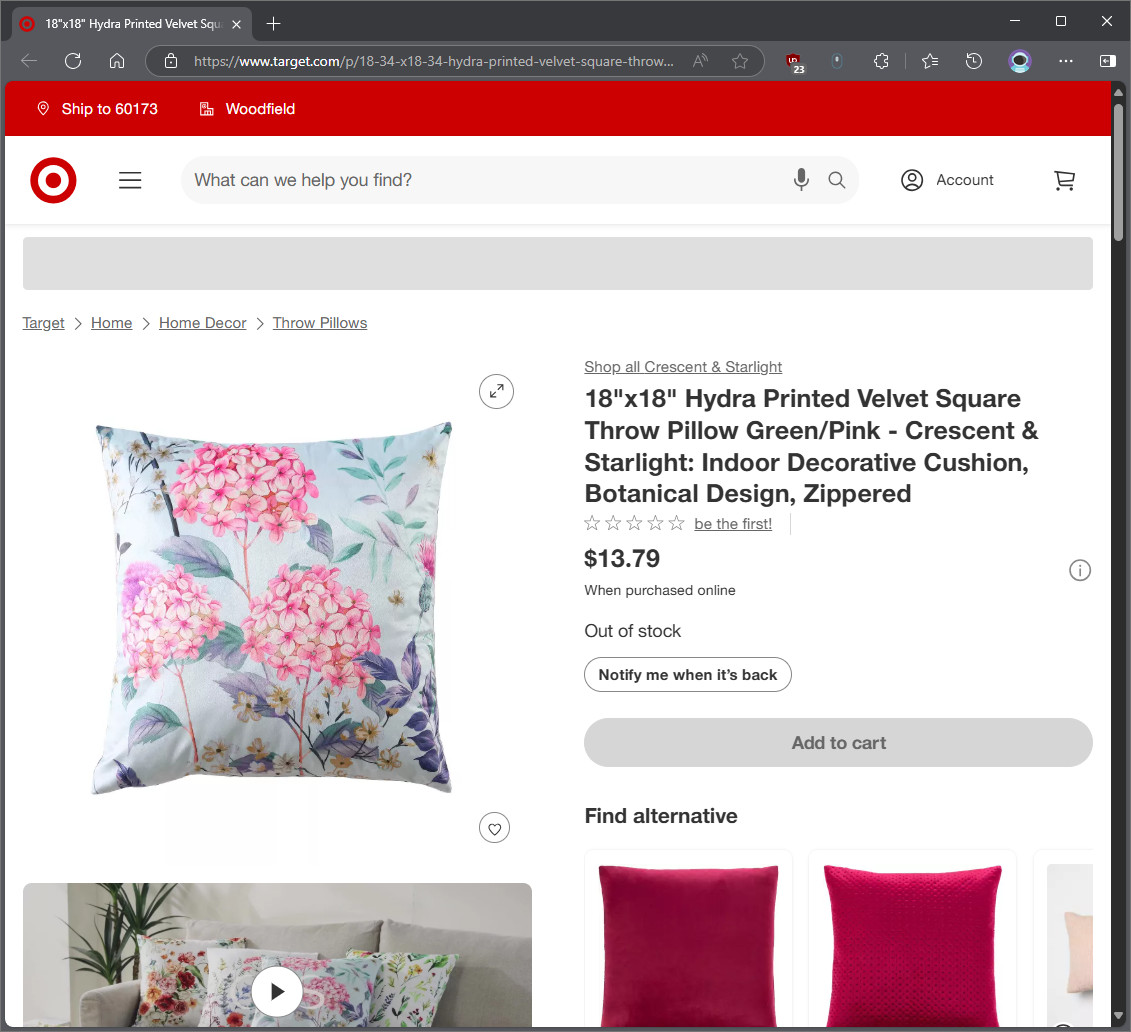
Task: Open browser profile avatar
Action: [x=1020, y=61]
